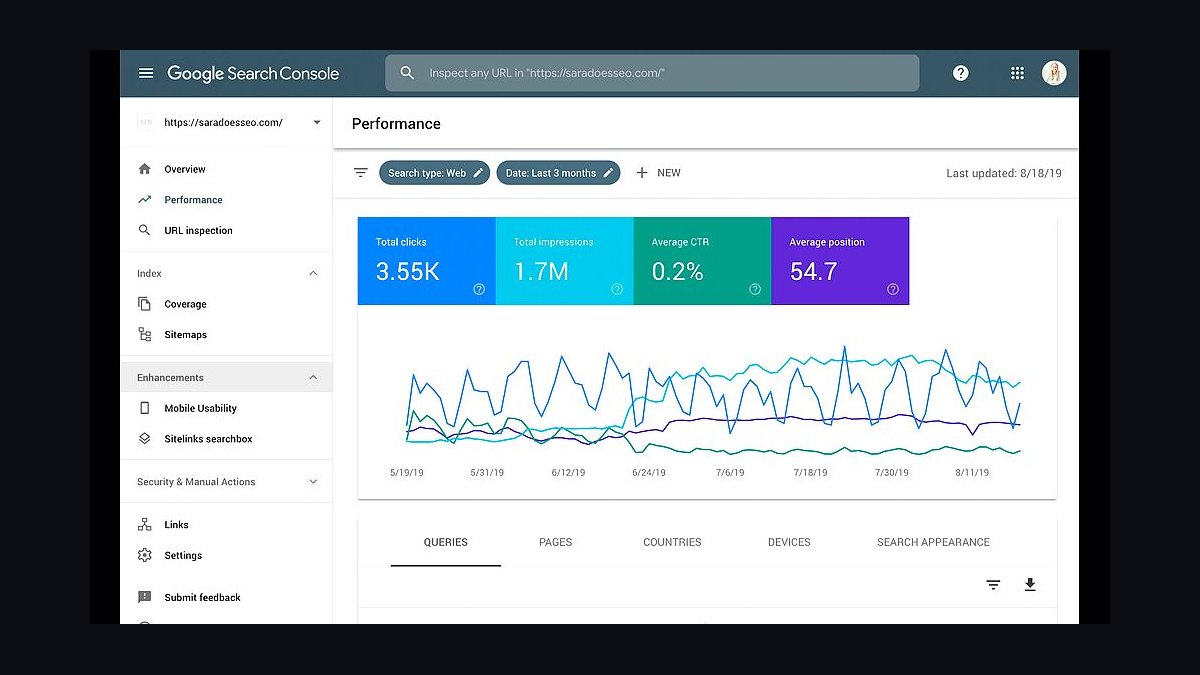The image size is (1200, 675).
Task: Switch to the SEARCH APPEARANCE tab
Action: click(933, 542)
